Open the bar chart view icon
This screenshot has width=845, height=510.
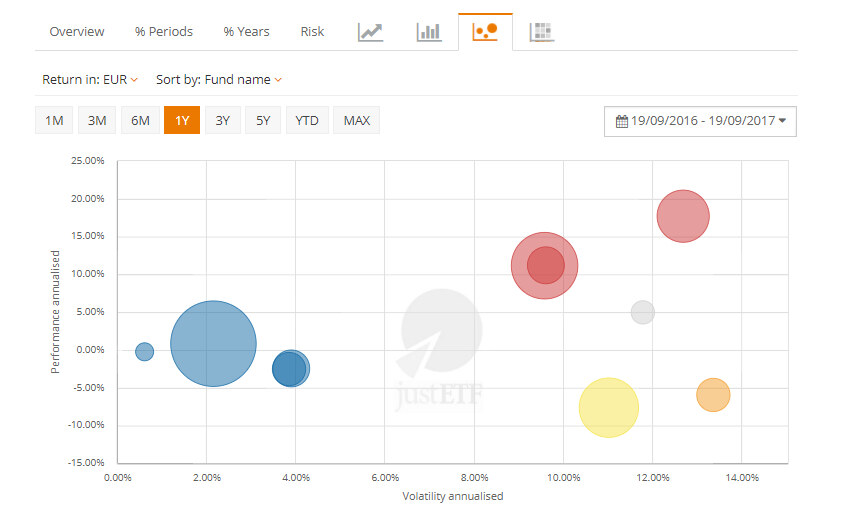(x=428, y=32)
